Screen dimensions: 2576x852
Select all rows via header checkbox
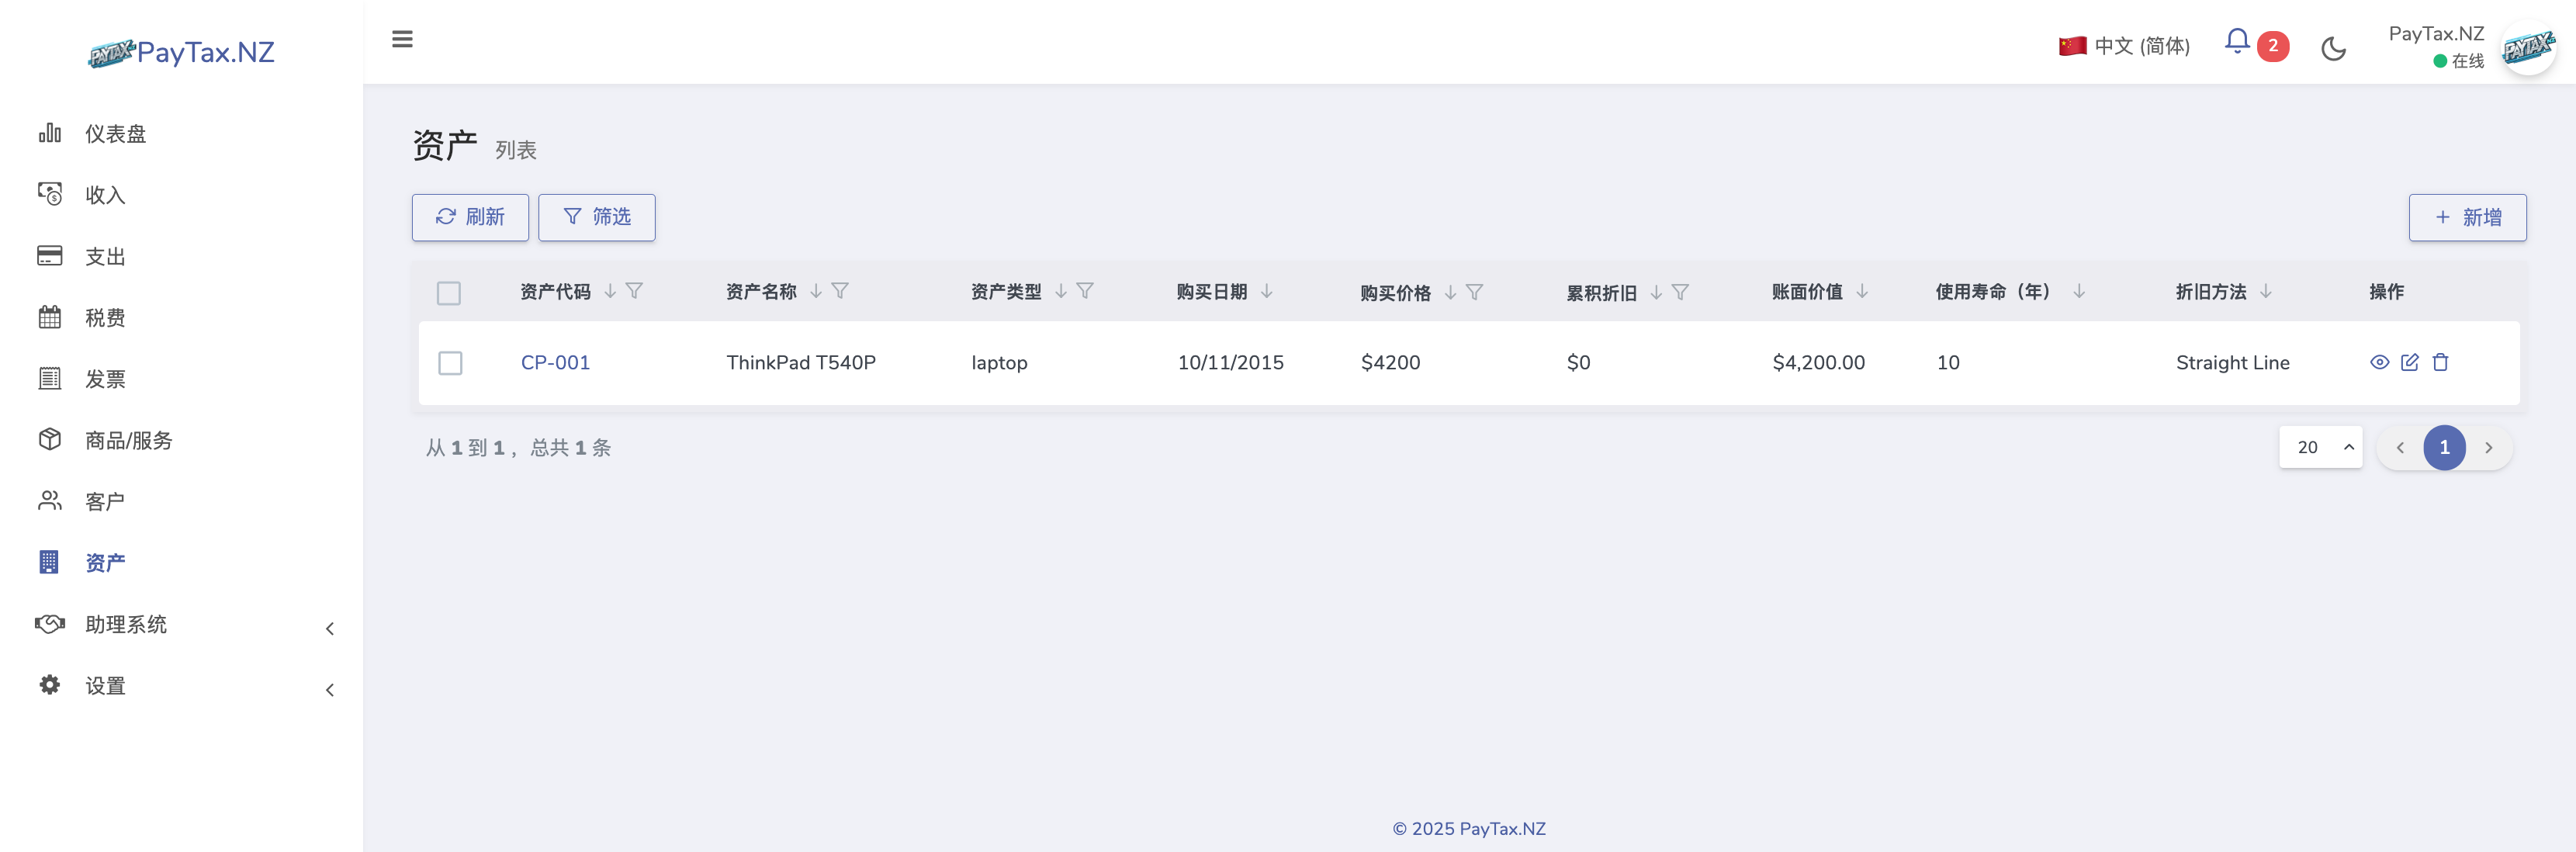point(449,293)
